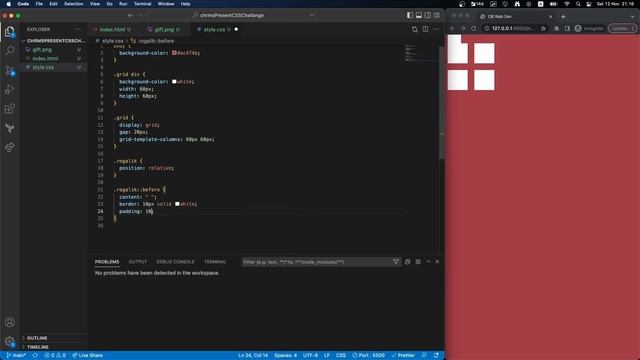
Task: Clear the Problems filter with funnel icon
Action: [396, 262]
